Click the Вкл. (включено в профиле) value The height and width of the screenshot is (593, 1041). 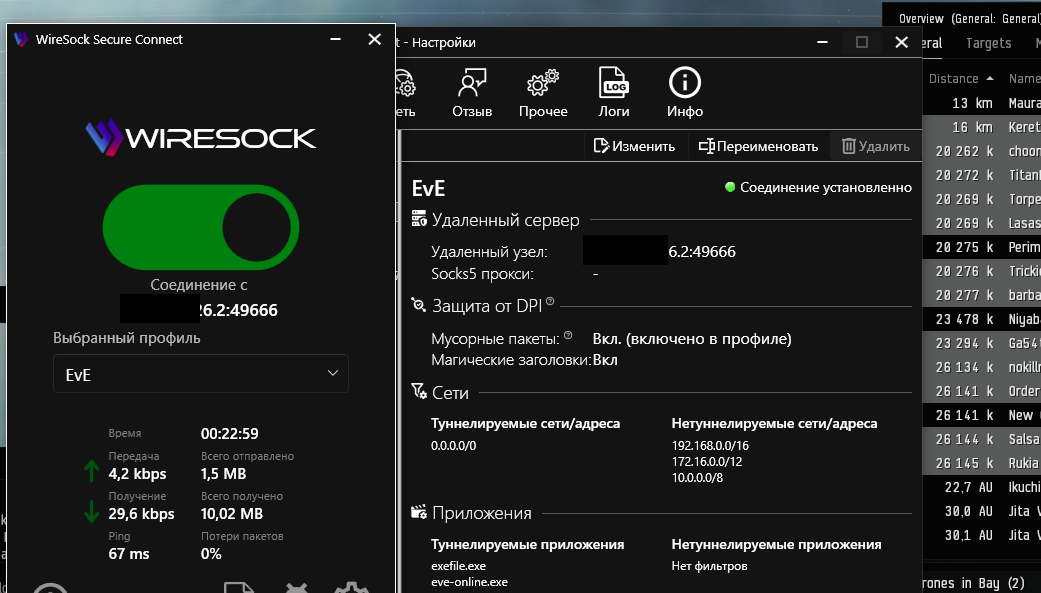coord(692,339)
